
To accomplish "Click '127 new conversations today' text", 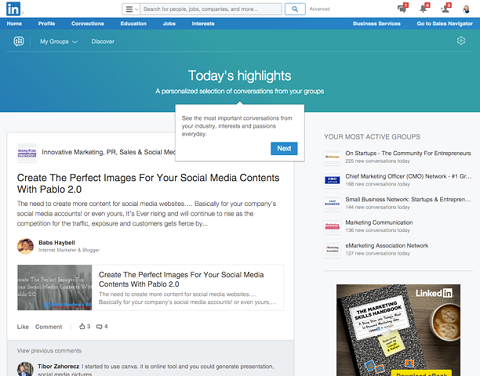I will click(377, 253).
